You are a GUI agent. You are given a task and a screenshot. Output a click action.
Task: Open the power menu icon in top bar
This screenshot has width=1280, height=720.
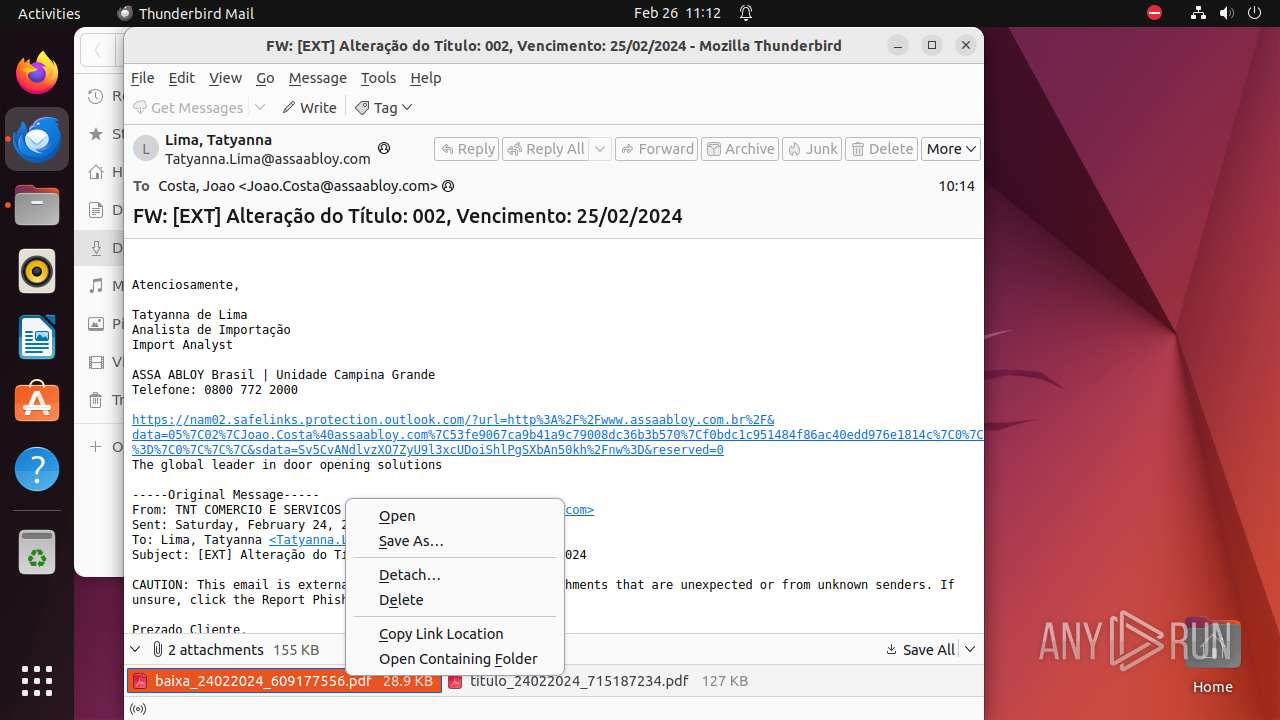(x=1253, y=13)
